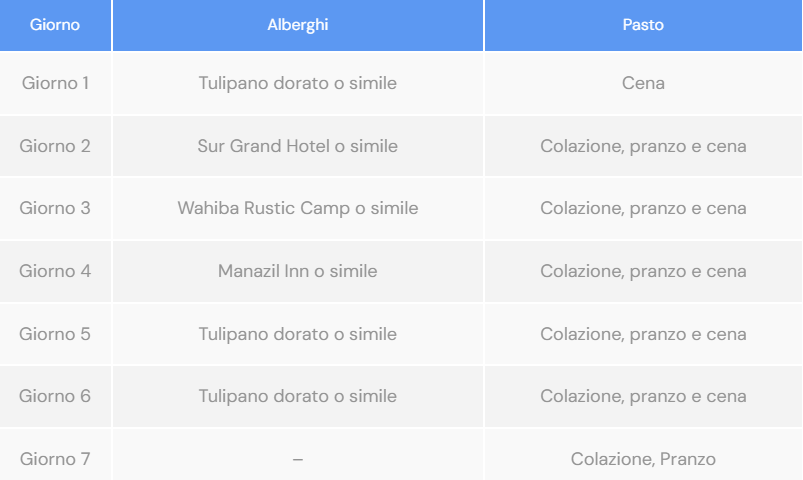Viewport: 803px width, 480px height.
Task: Select the Giorno 5 cell
Action: point(55,334)
